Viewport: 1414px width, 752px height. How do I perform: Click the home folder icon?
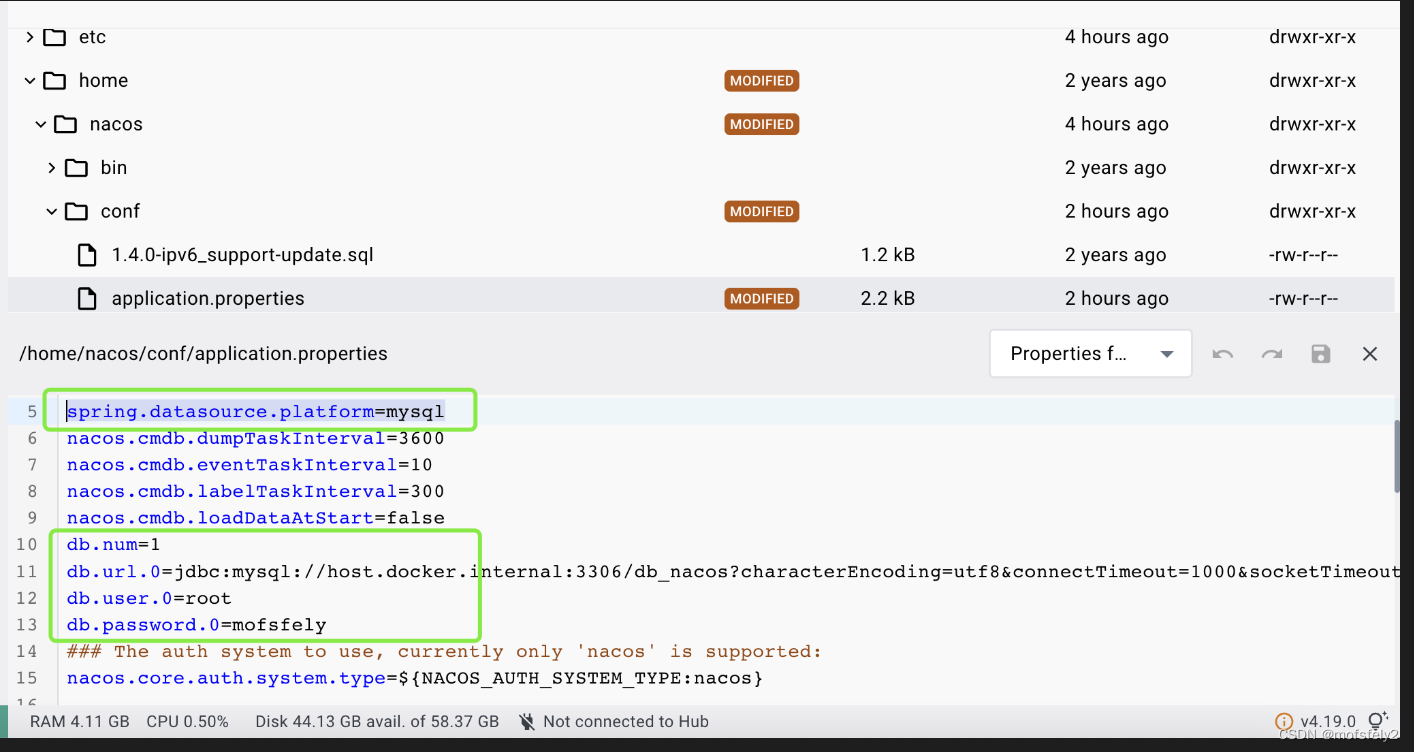[55, 81]
